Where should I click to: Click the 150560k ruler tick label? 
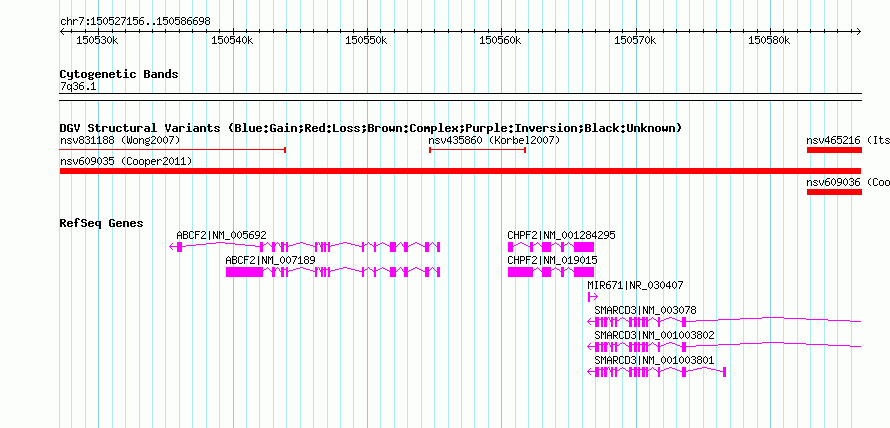(501, 40)
